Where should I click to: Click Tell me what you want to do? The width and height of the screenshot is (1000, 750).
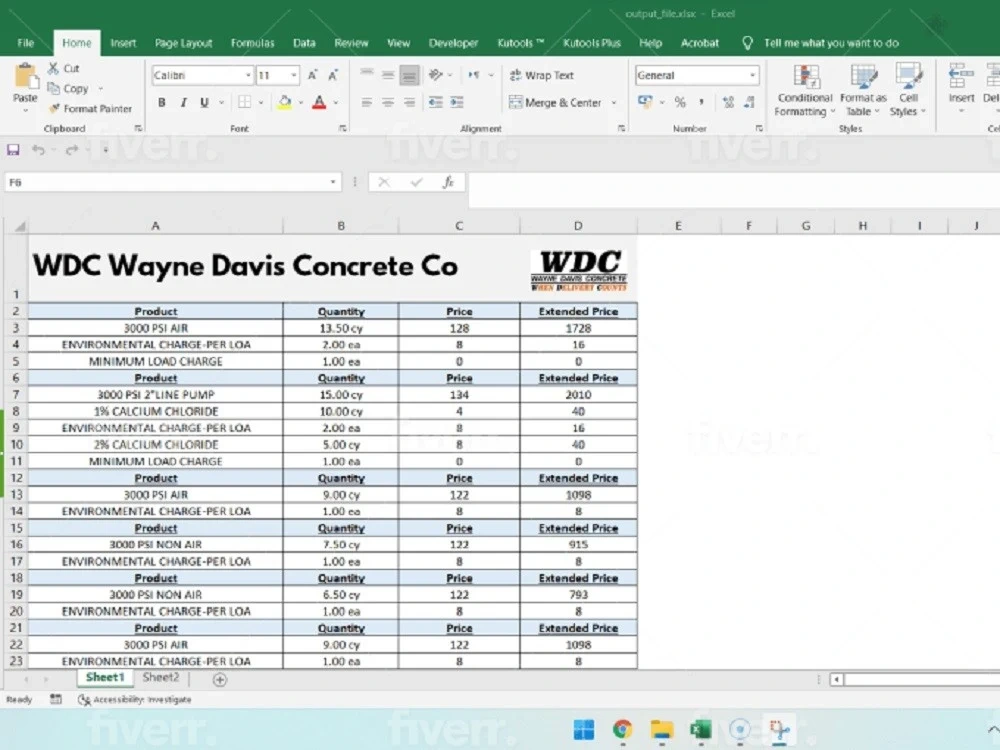click(831, 43)
